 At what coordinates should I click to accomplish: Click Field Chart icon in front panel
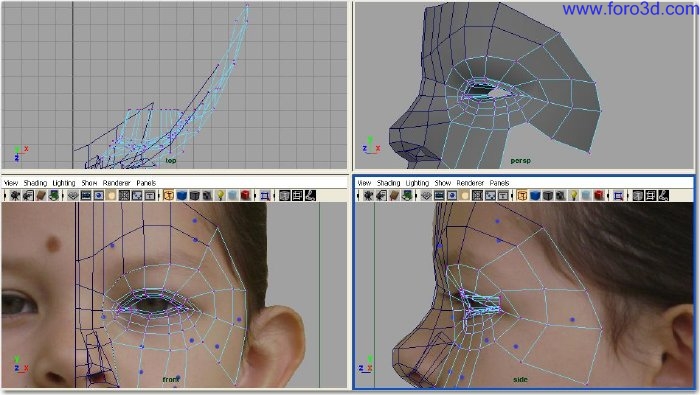click(124, 195)
